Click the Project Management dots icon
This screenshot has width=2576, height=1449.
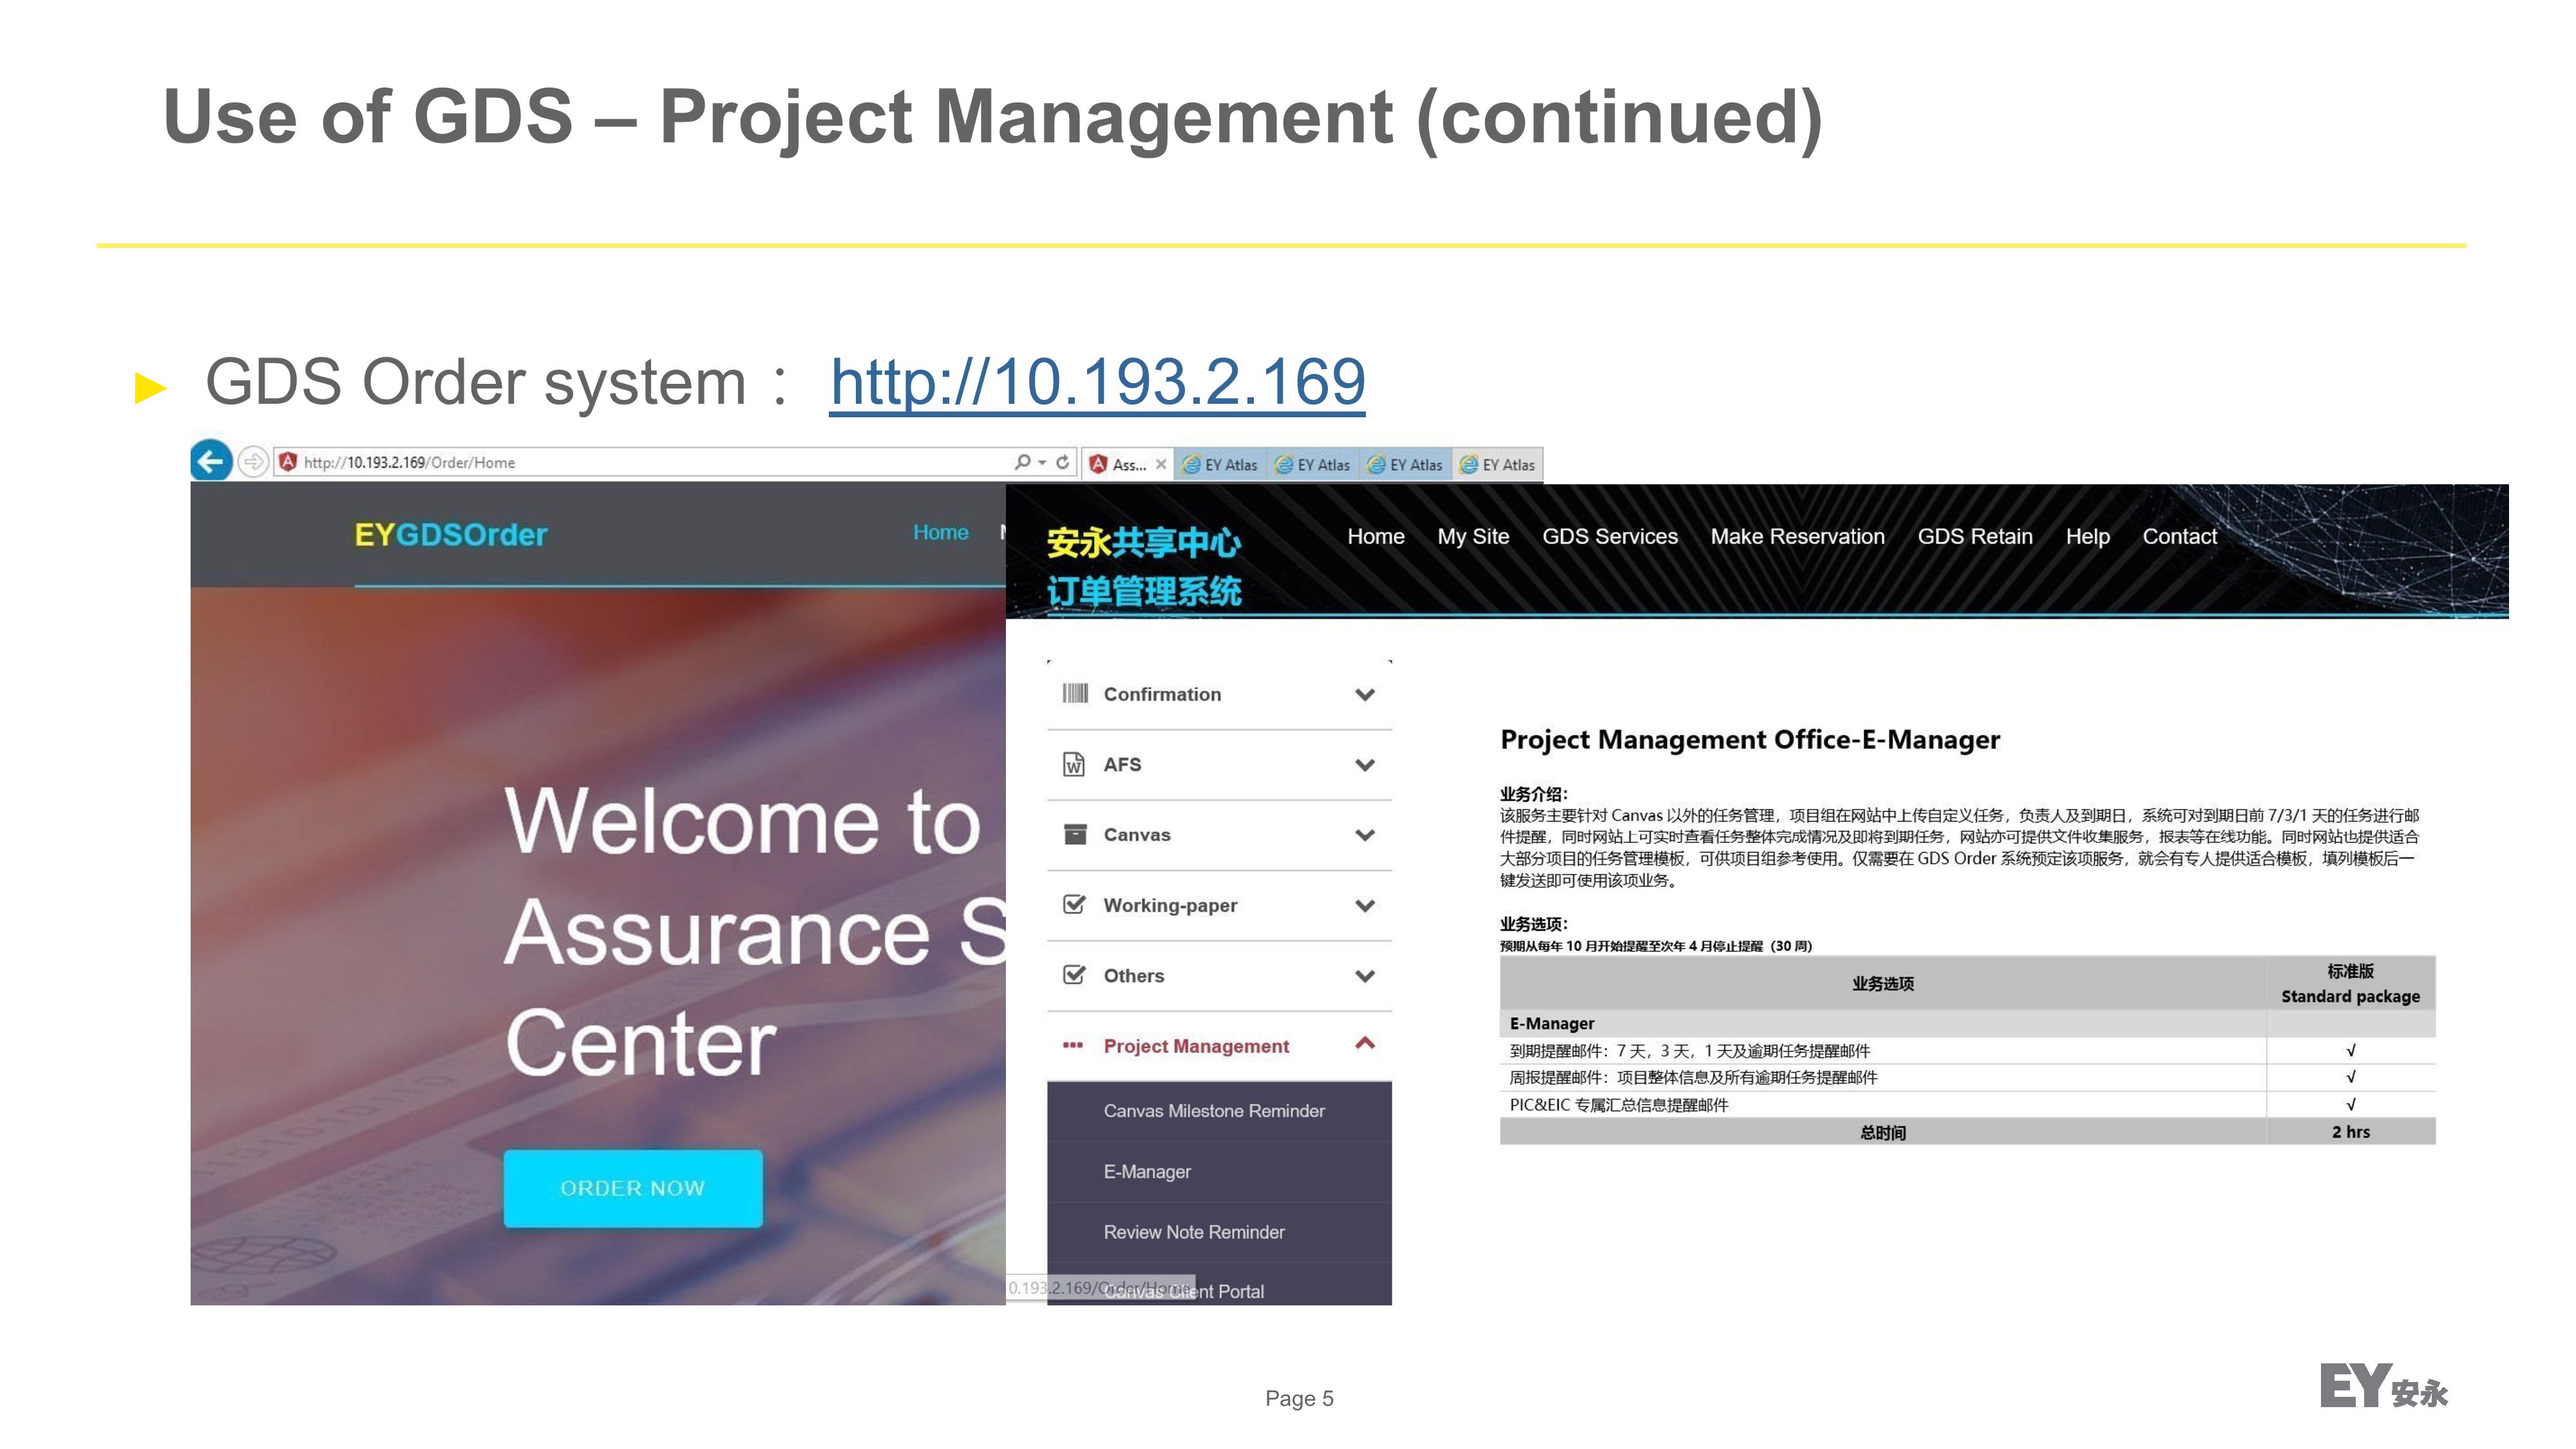pyautogui.click(x=1073, y=1046)
